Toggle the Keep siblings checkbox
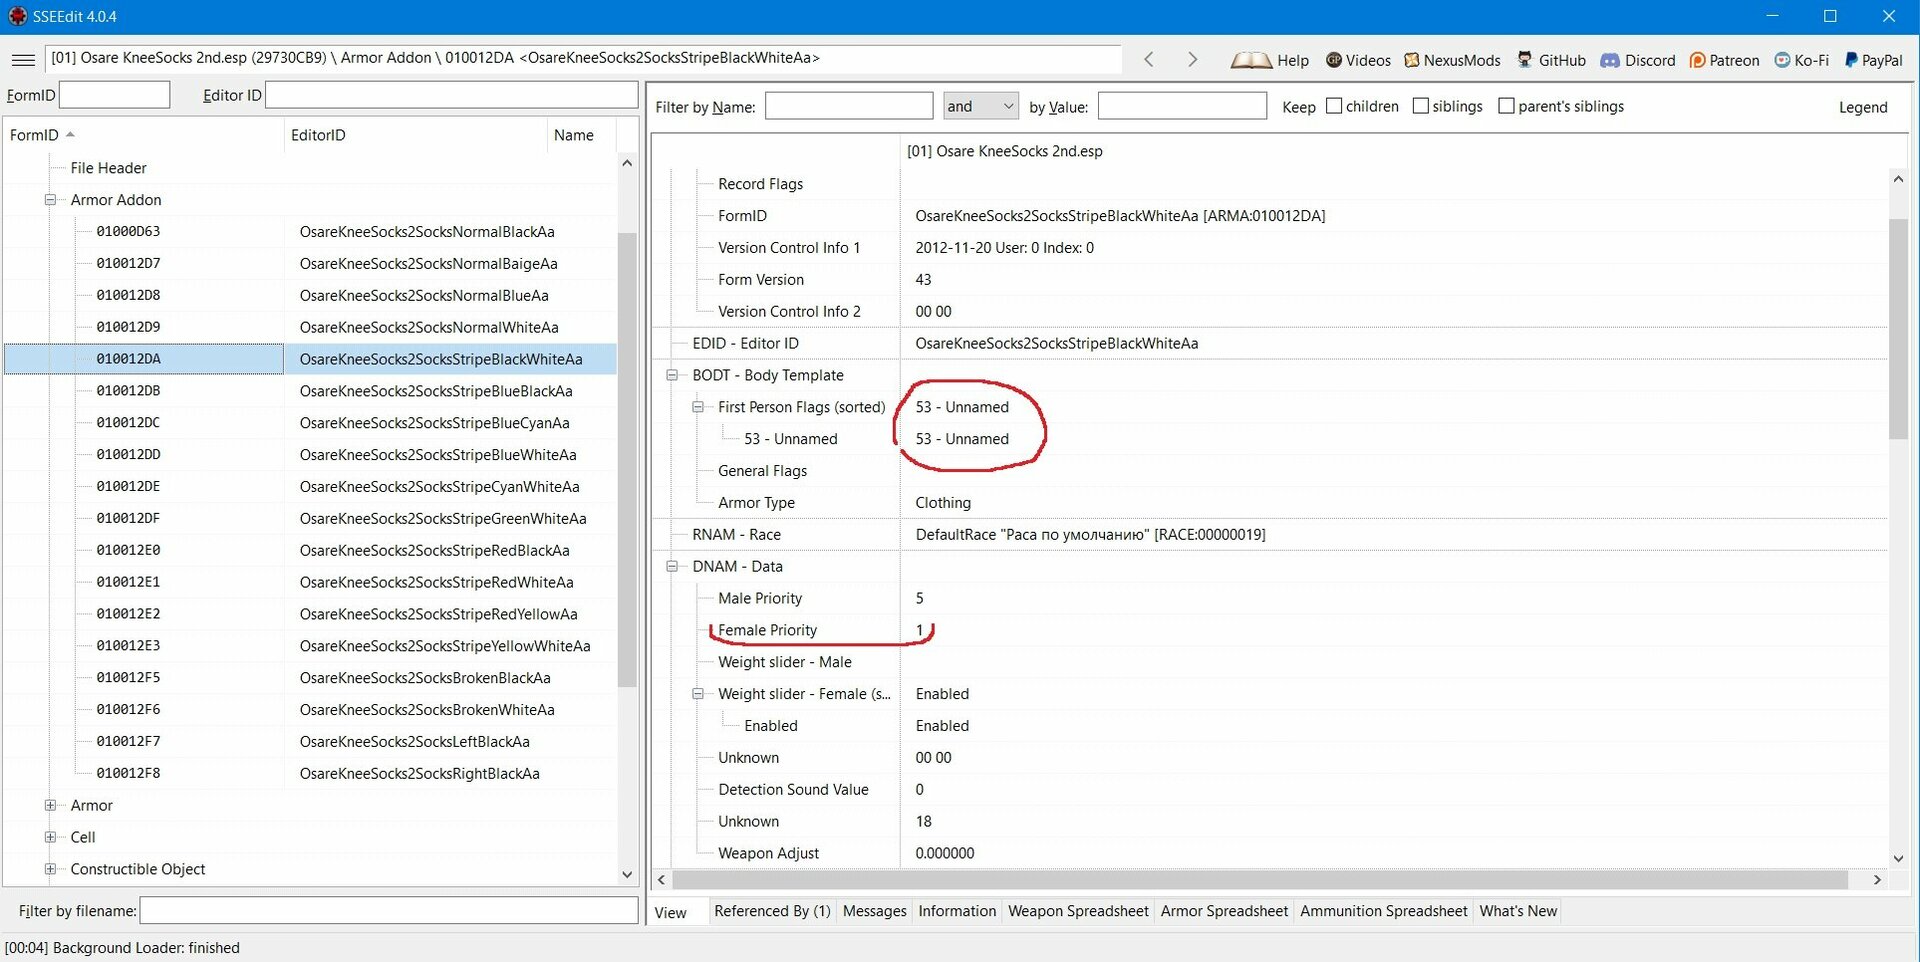 coord(1420,106)
